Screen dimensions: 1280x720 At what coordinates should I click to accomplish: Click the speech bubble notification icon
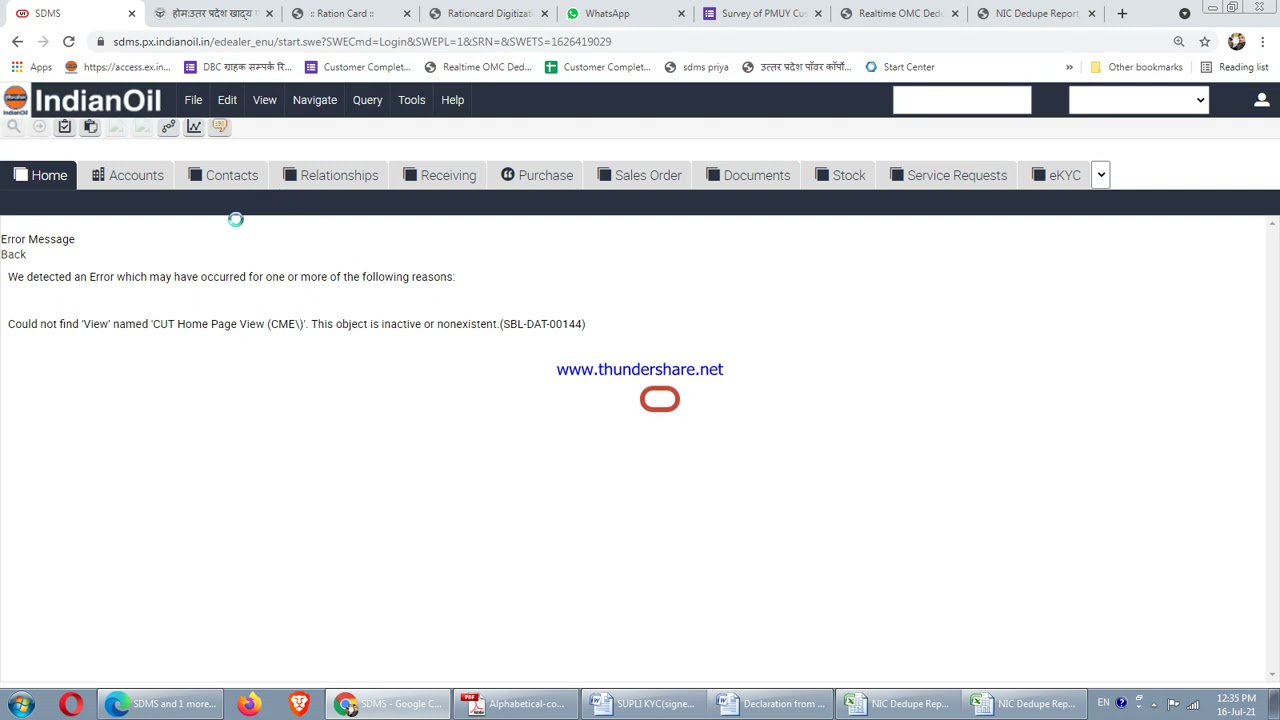(220, 127)
